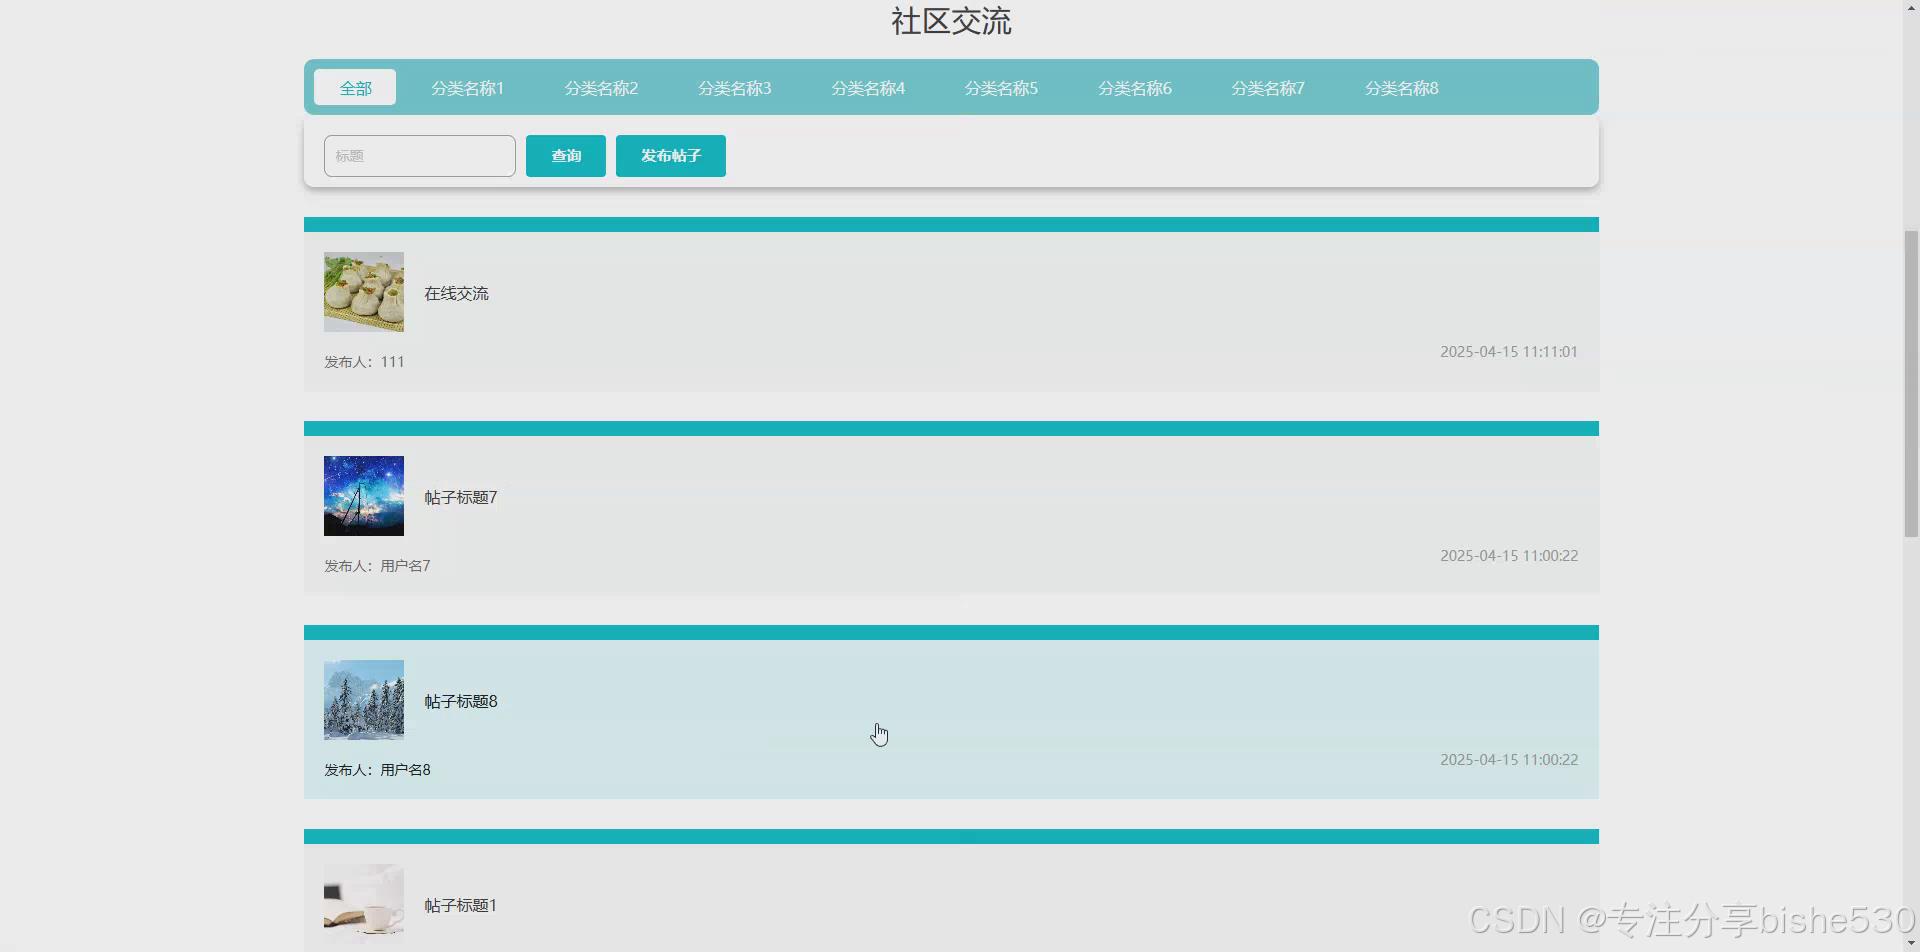Open the 帖子标题1 post title

tap(461, 906)
